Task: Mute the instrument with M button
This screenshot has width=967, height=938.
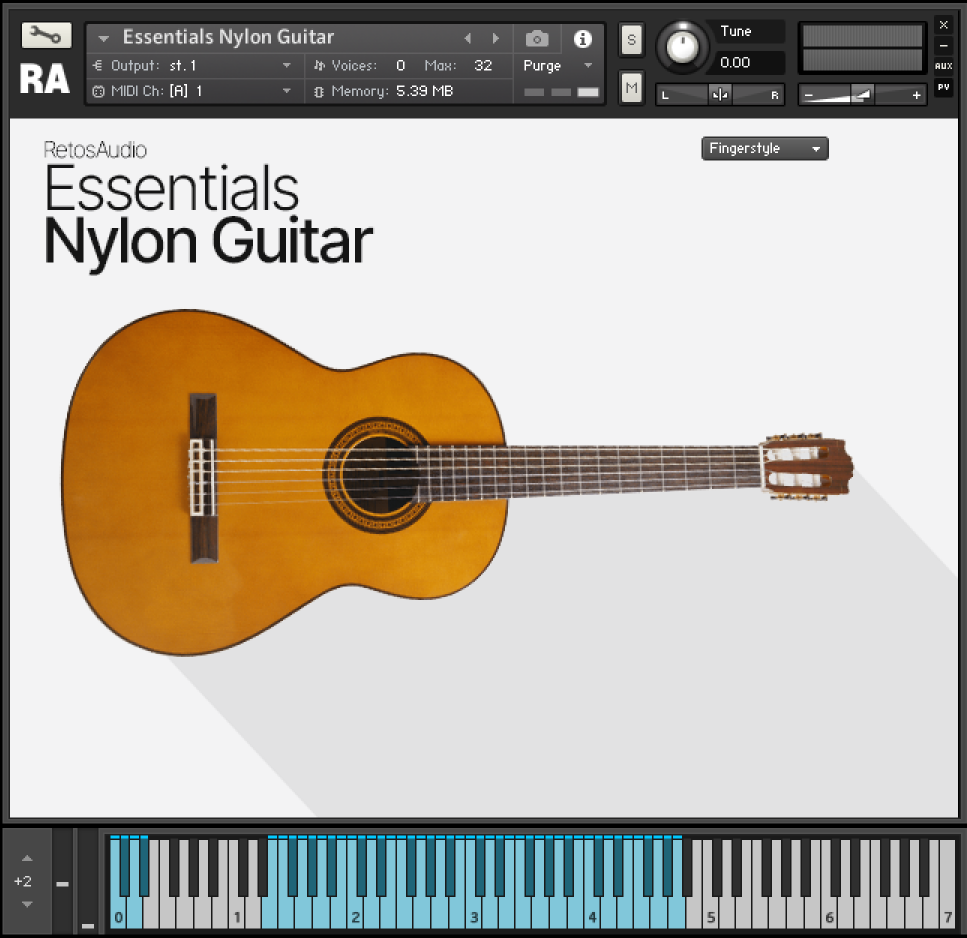Action: click(x=631, y=88)
